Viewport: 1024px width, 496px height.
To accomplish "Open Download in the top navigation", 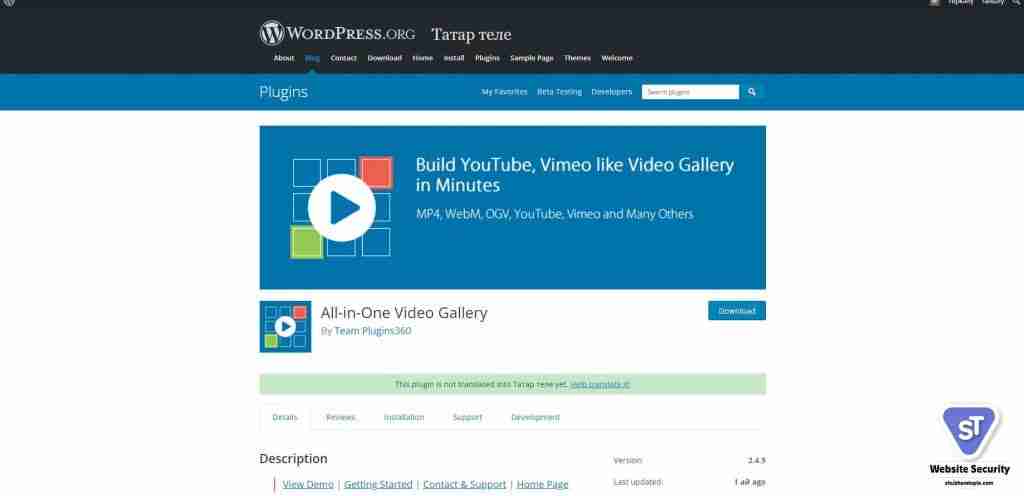I will coord(385,58).
